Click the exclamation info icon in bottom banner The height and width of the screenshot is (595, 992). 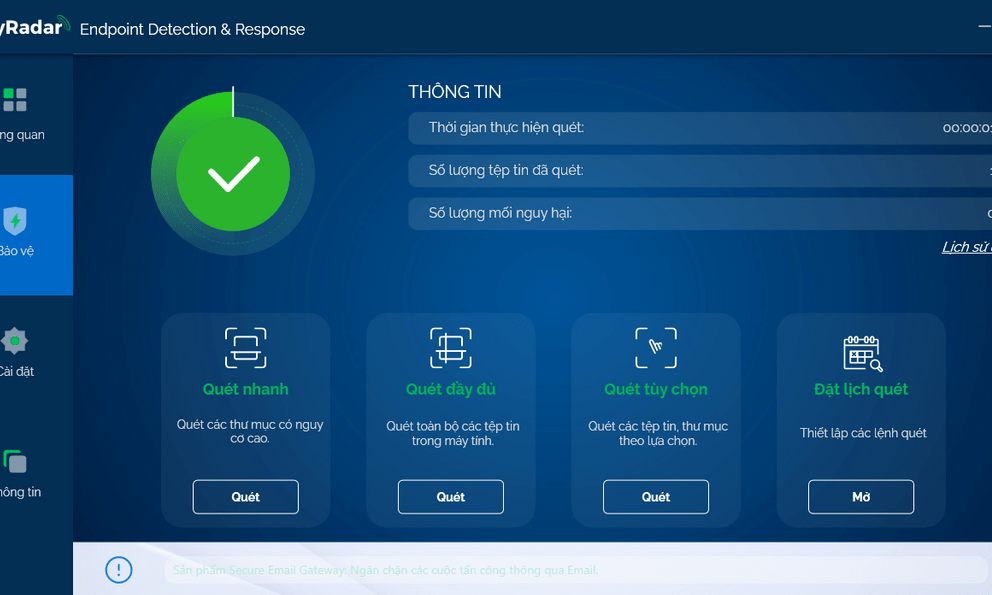tap(118, 569)
